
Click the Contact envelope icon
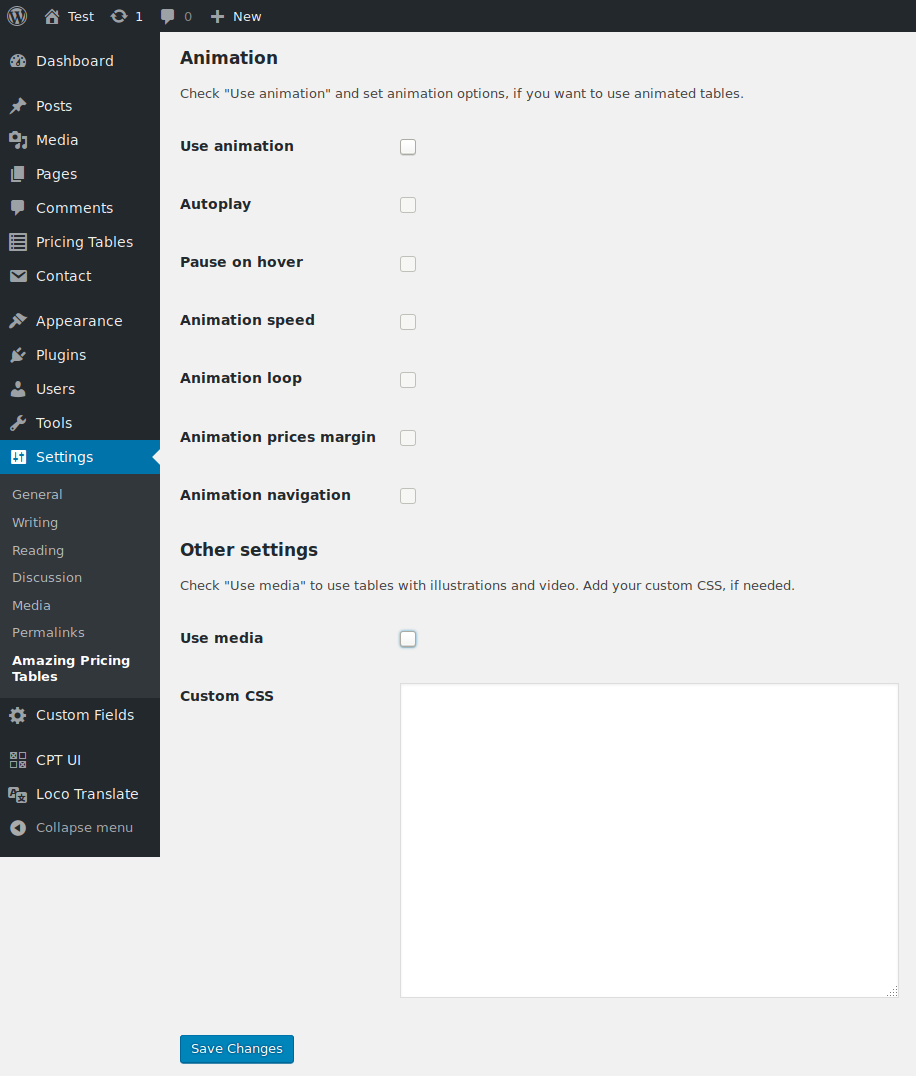pos(19,276)
